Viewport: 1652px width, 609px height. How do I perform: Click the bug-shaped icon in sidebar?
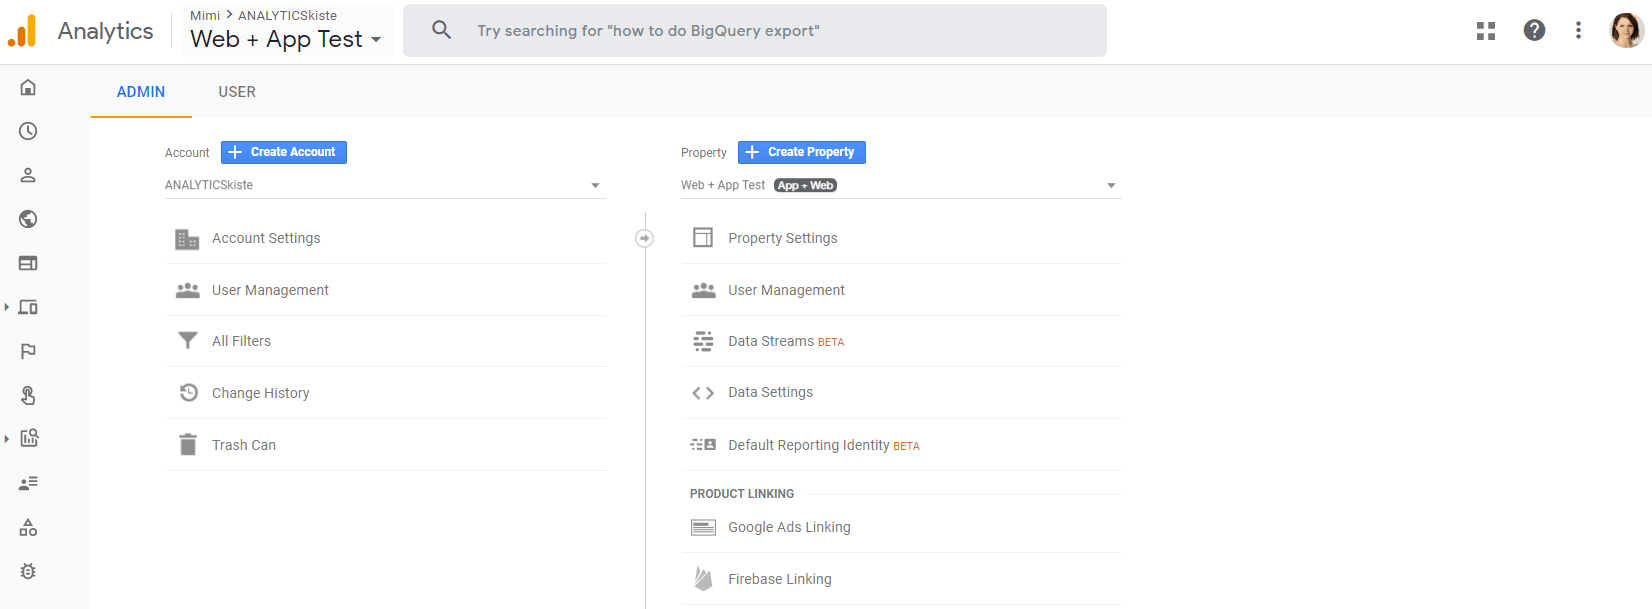coord(28,571)
